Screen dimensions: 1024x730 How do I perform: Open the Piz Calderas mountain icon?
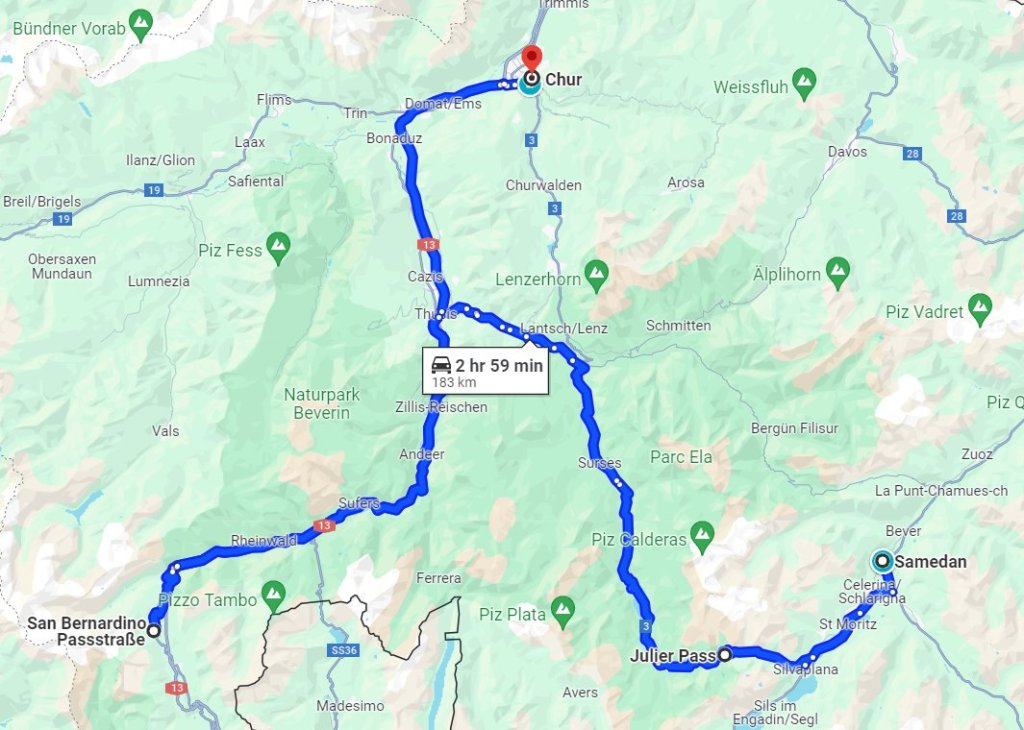point(702,538)
